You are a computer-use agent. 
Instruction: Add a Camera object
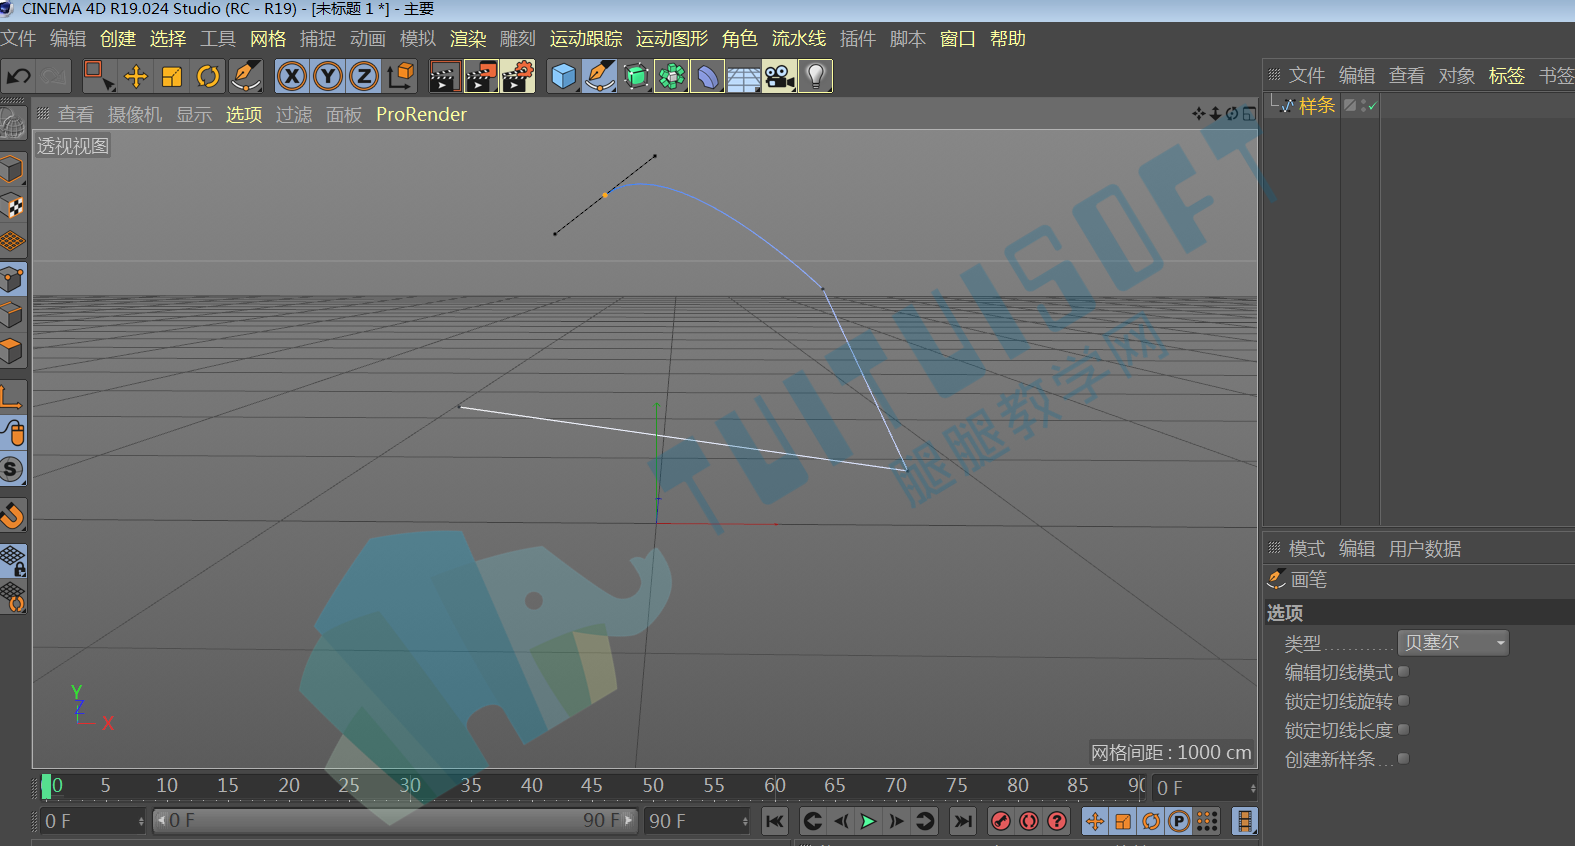(779, 76)
